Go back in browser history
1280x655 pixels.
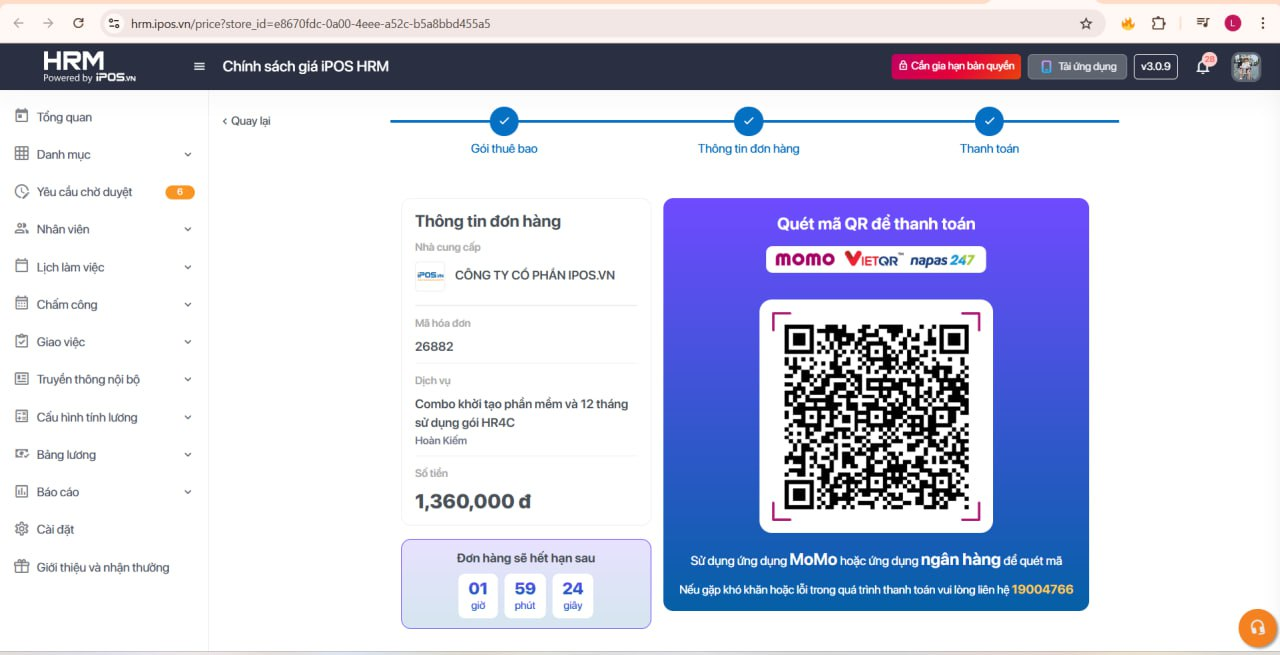(18, 23)
